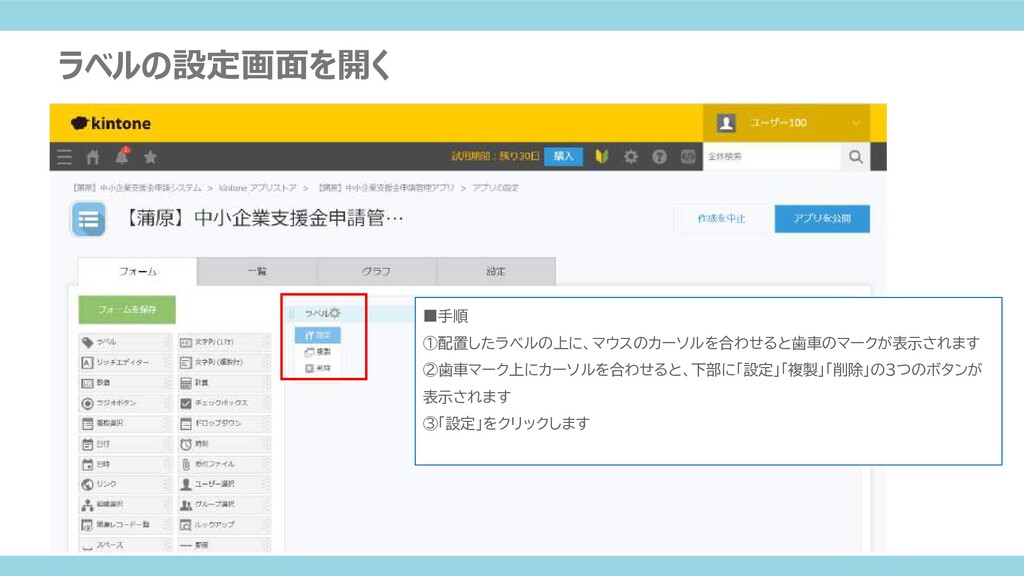Open the kintone アプリストア breadcrumb link

(x=257, y=187)
